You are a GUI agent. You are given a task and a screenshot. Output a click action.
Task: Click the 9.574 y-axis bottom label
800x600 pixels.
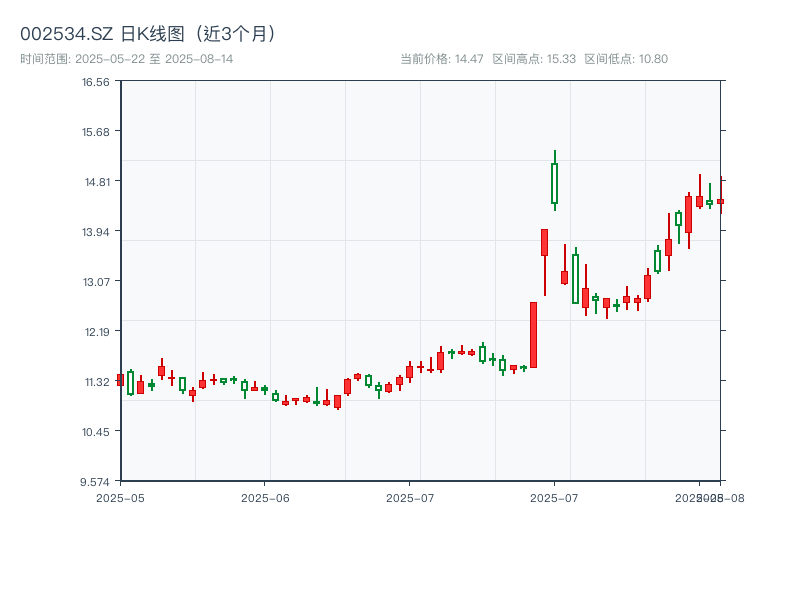click(96, 482)
